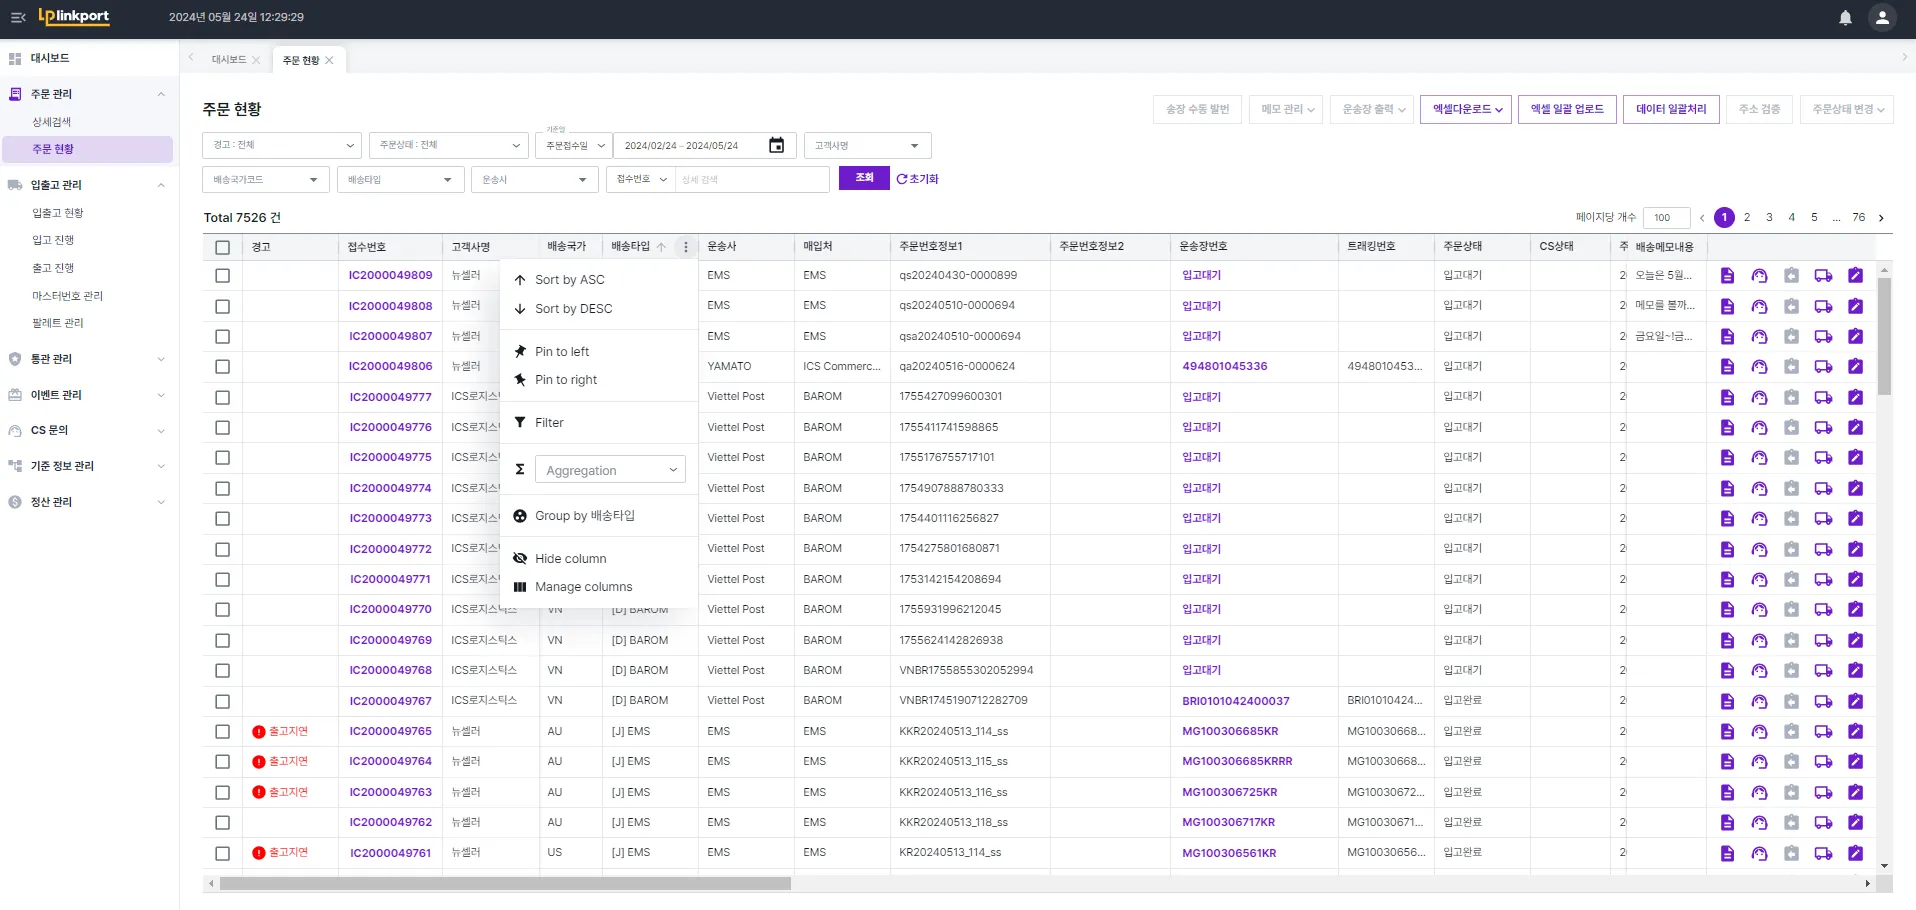Select Hide column from the menu
The image size is (1916, 910).
click(570, 559)
